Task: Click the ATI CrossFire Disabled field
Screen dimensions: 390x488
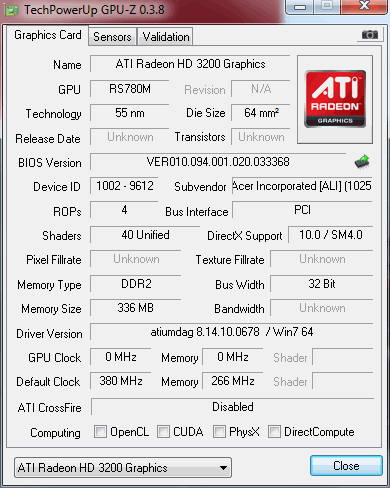Action: [232, 407]
